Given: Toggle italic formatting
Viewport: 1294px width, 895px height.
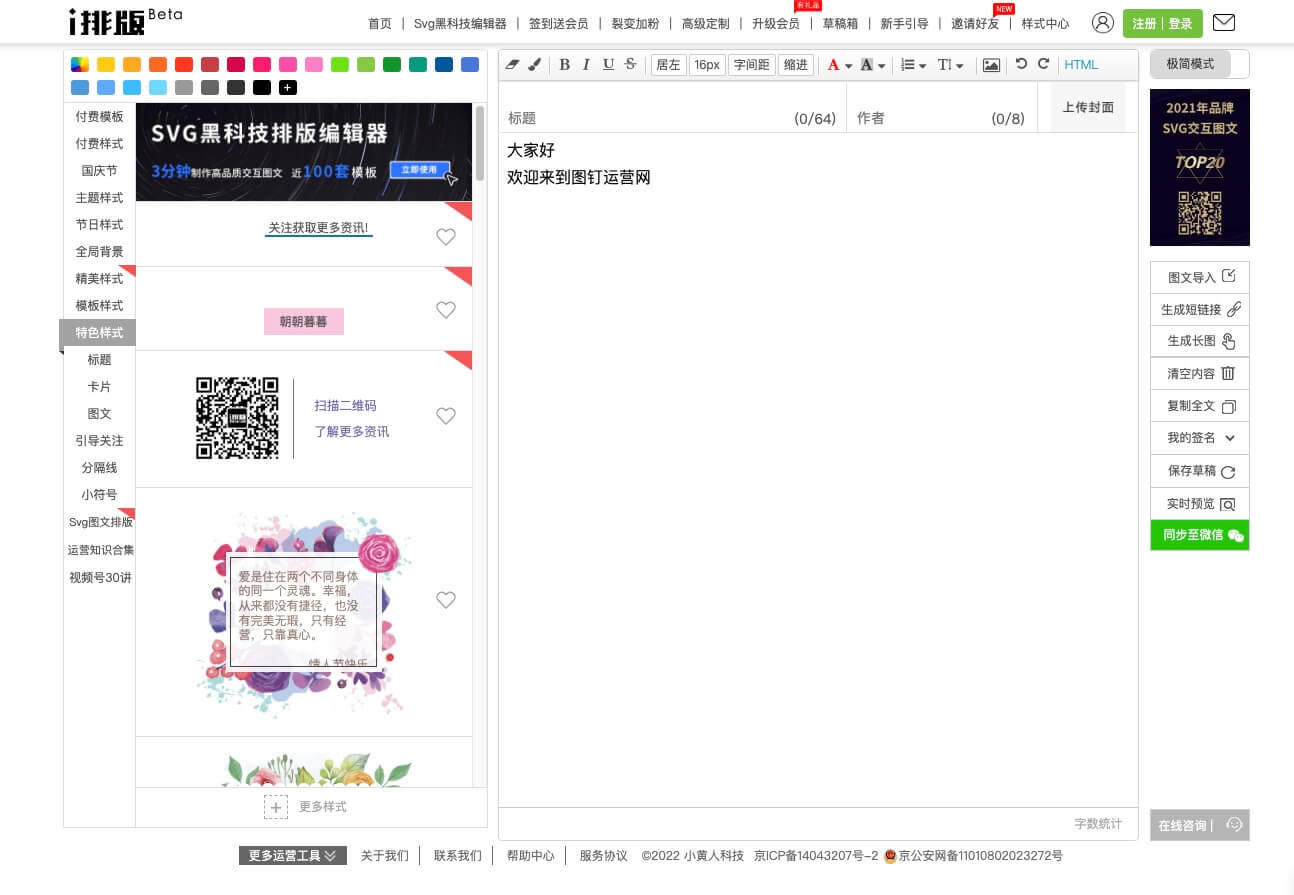Looking at the screenshot, I should pos(586,65).
